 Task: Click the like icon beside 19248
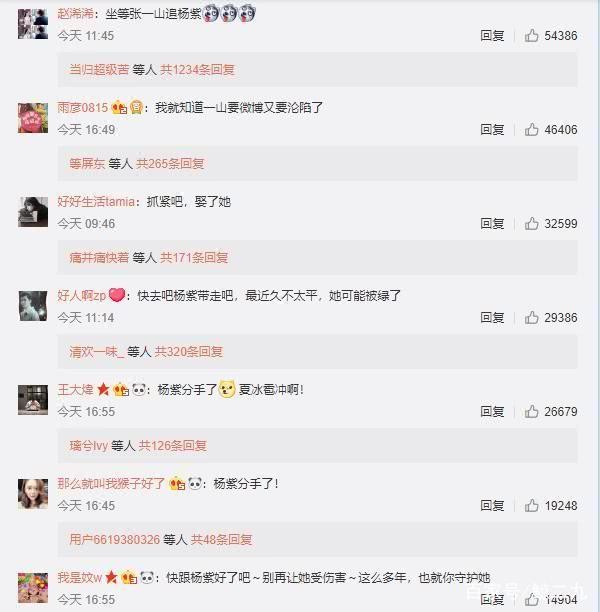531,505
